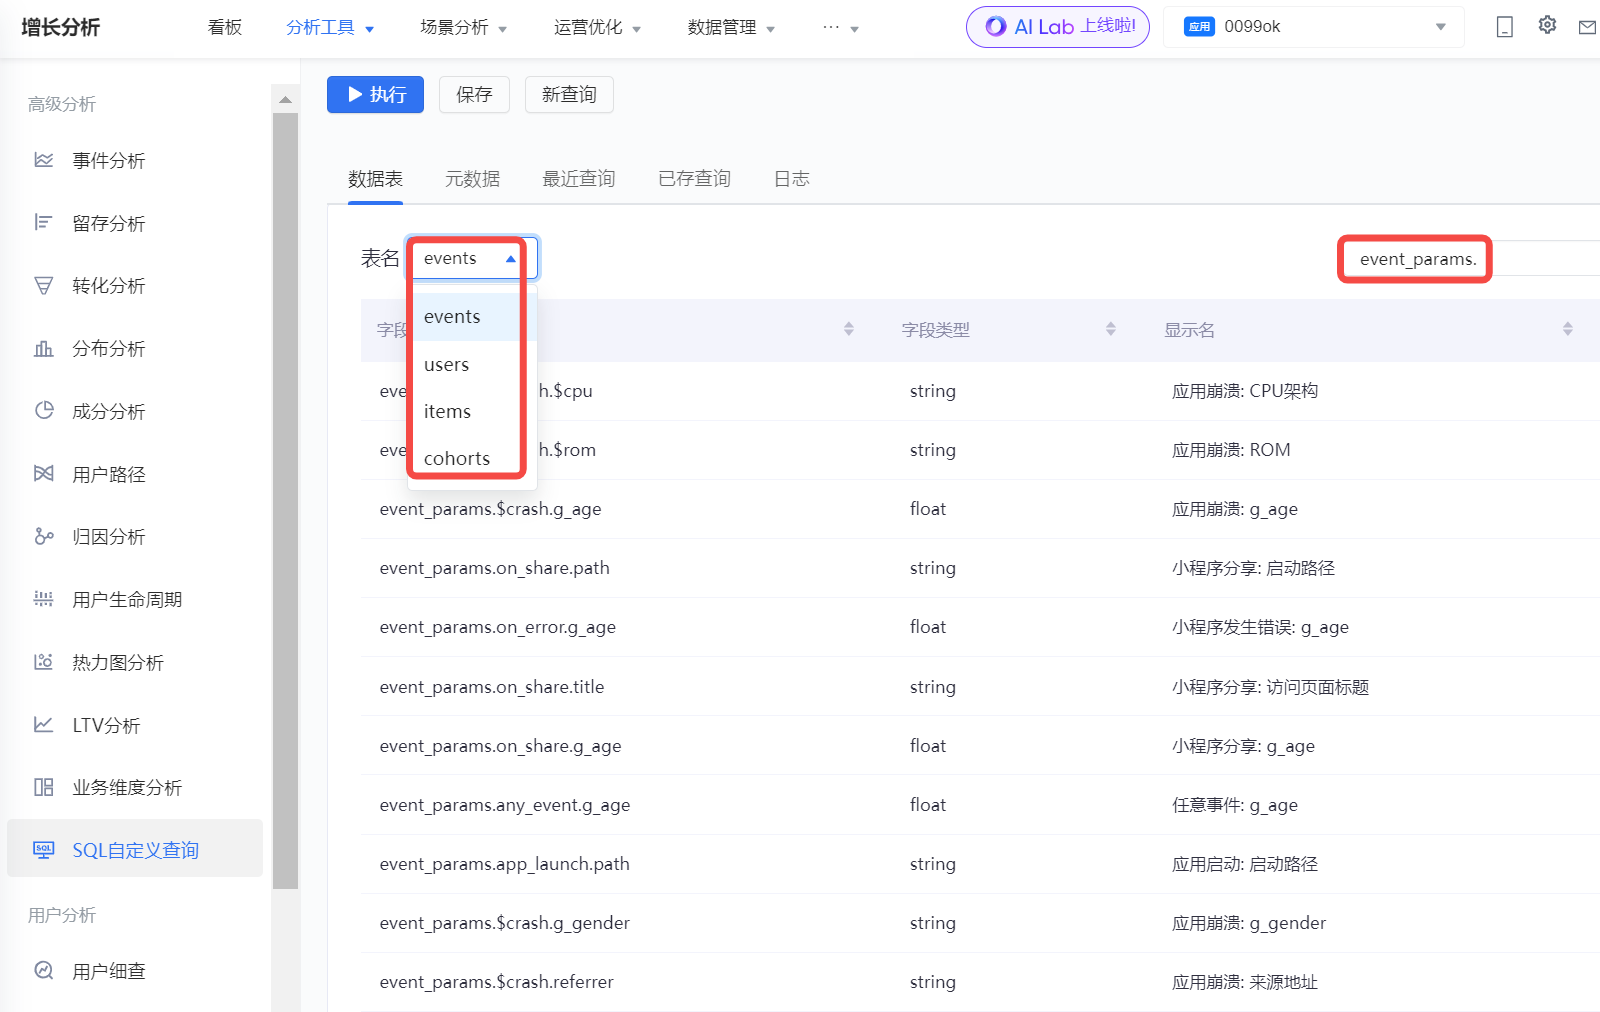Switch to the 最近查询 tab
1600x1012 pixels.
tap(578, 178)
